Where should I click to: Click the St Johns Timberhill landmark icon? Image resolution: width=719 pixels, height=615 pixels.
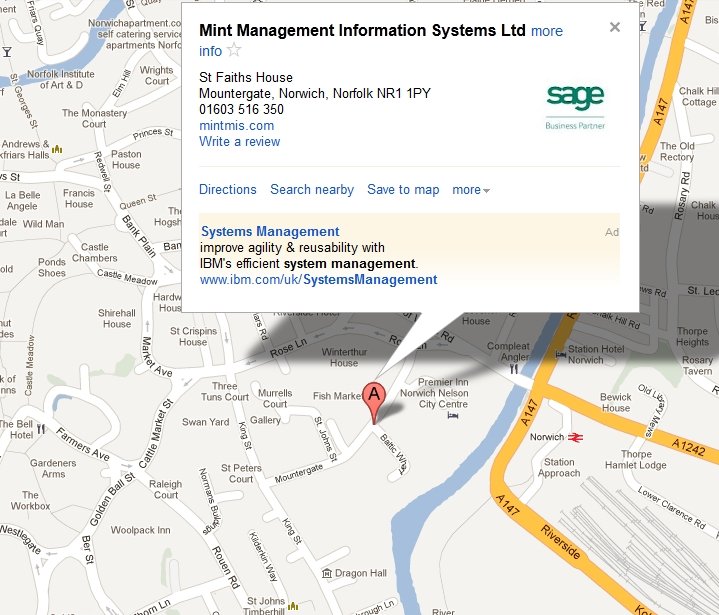(293, 606)
